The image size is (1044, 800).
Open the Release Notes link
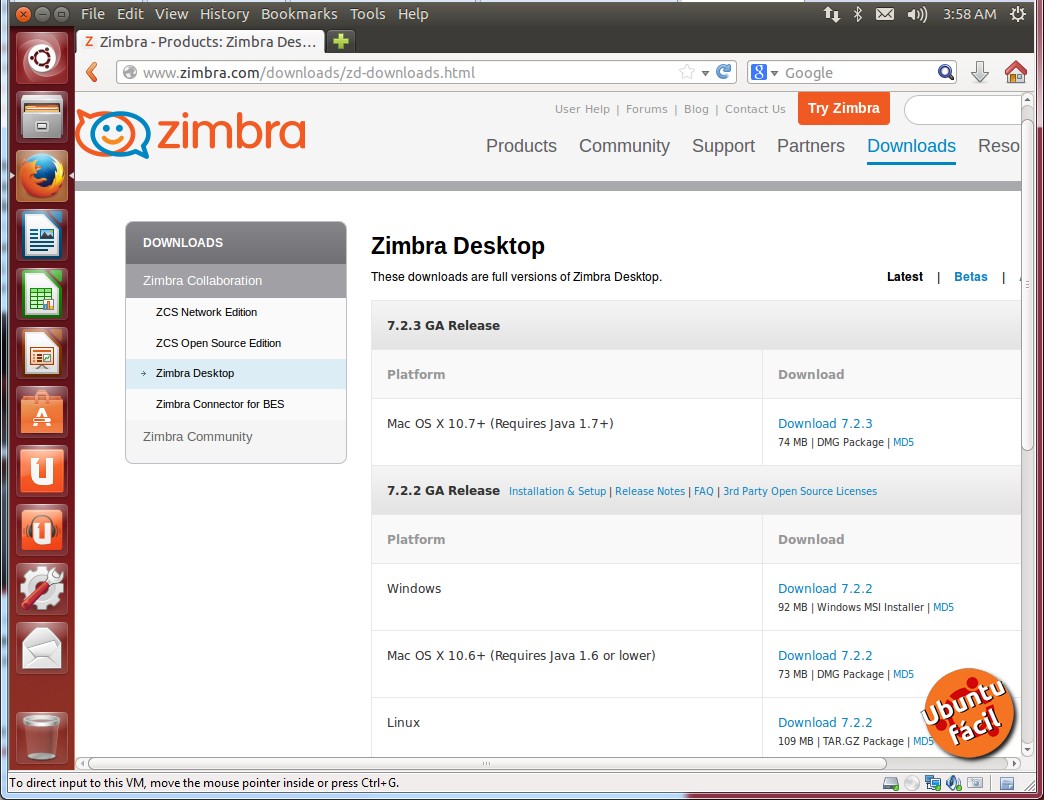pos(650,491)
